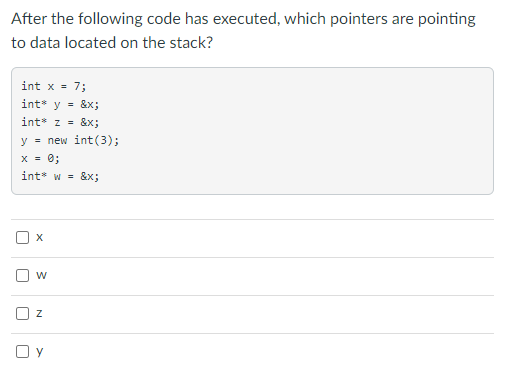The height and width of the screenshot is (375, 509).
Task: Click the word "stack?" in the question
Action: pyautogui.click(x=191, y=43)
